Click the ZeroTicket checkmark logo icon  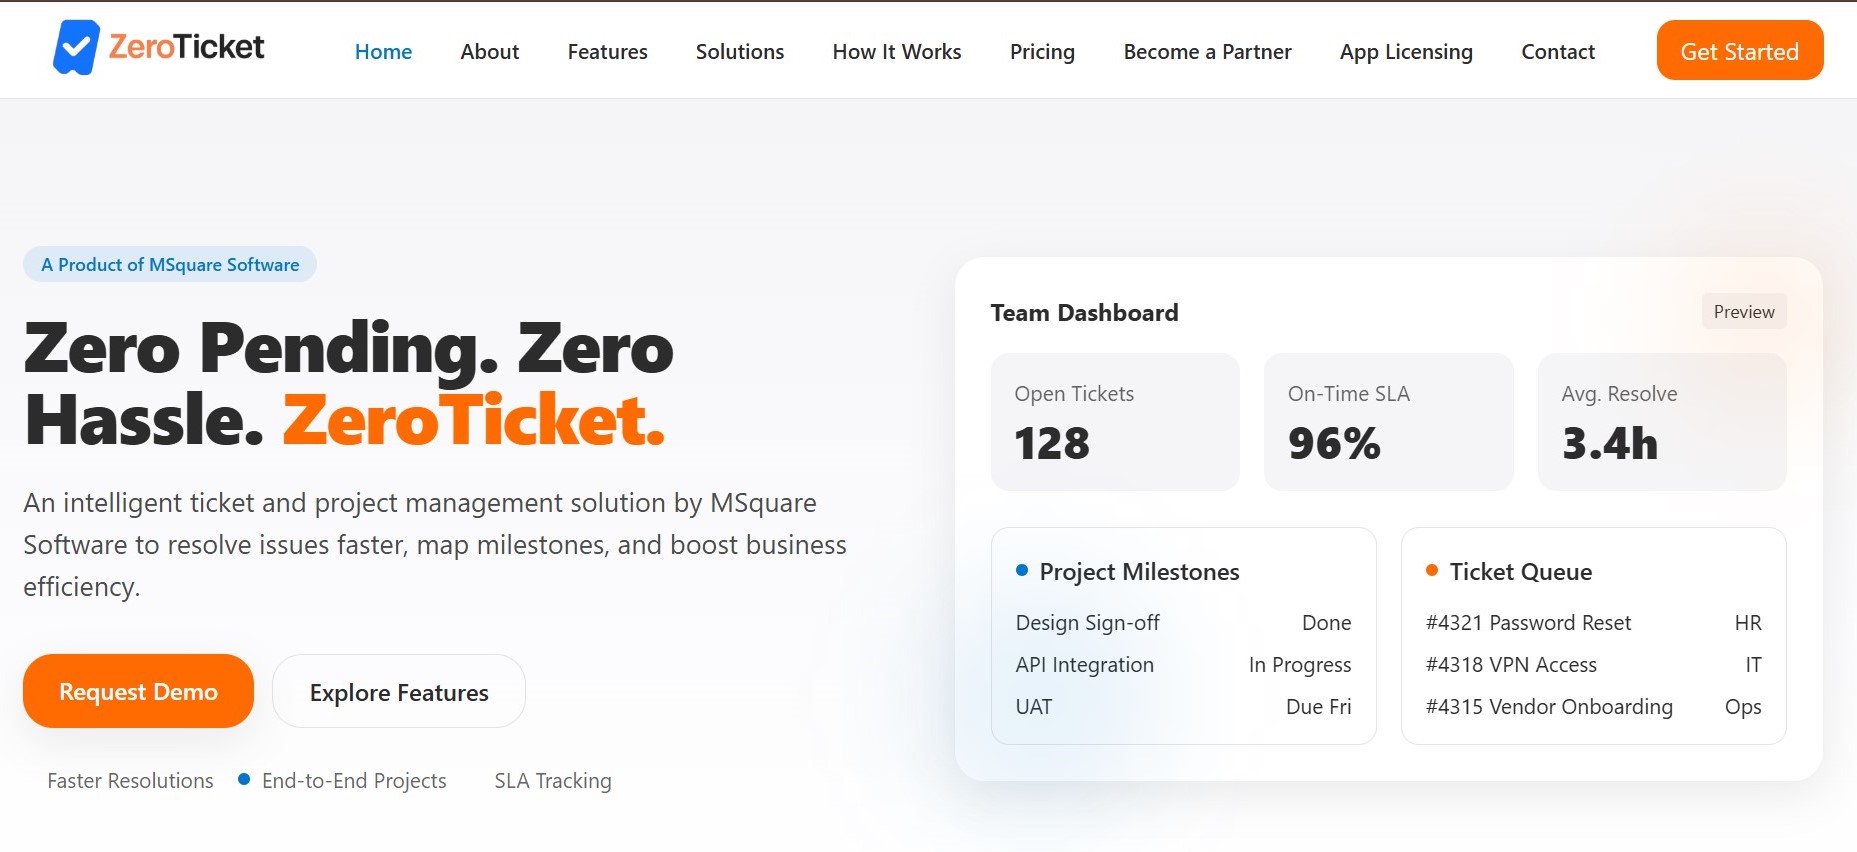(x=76, y=48)
